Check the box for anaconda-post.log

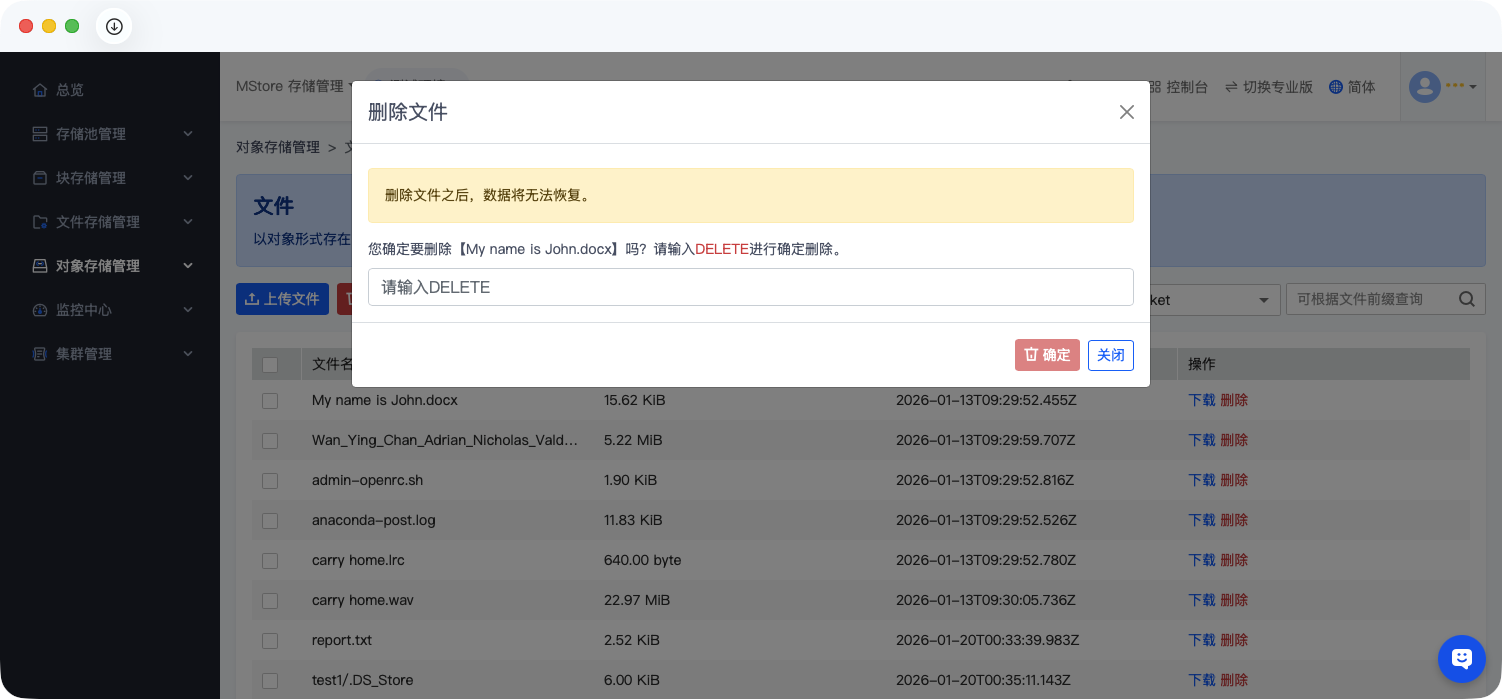coord(270,520)
